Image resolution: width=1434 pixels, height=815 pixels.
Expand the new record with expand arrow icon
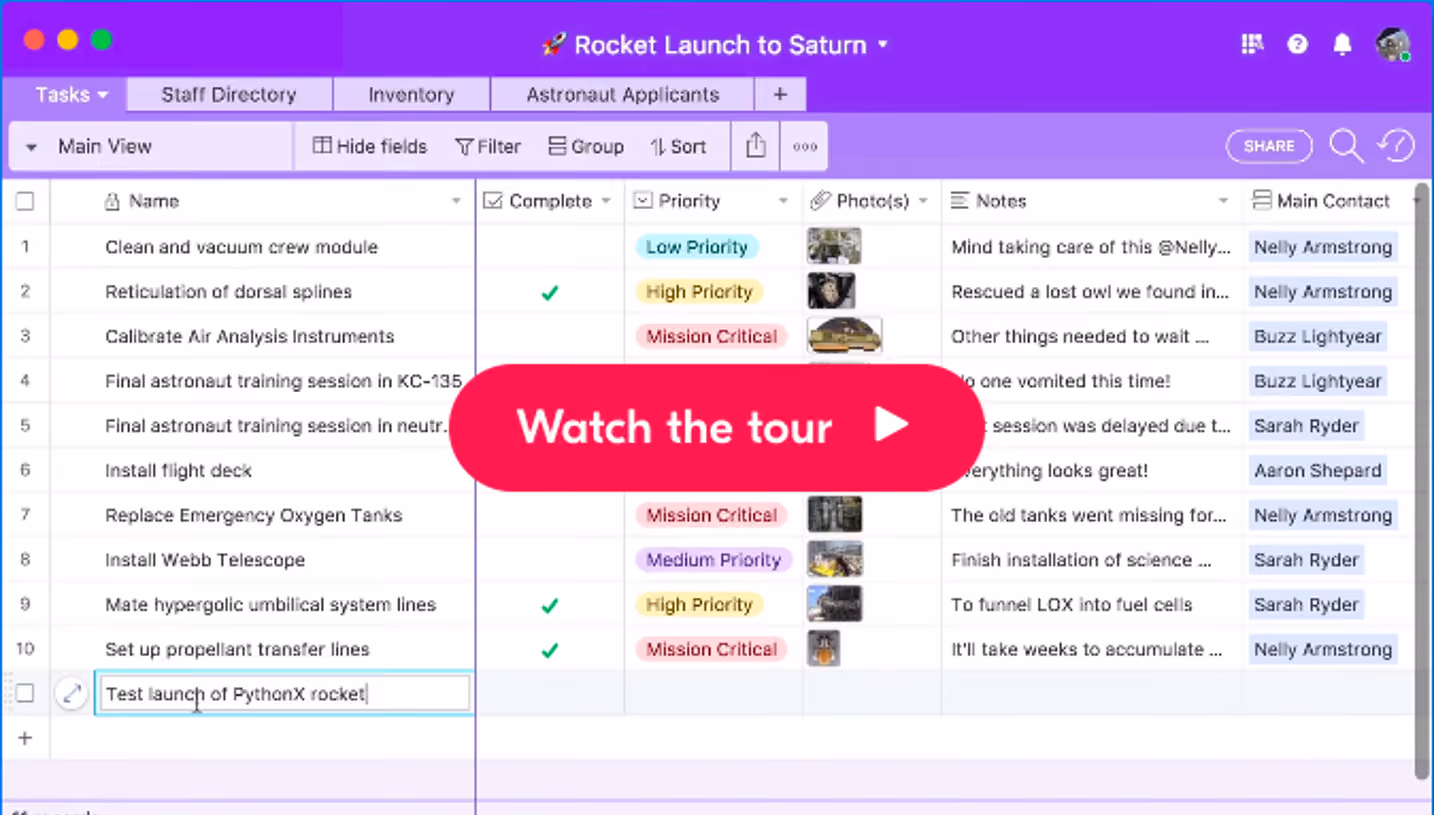click(71, 693)
